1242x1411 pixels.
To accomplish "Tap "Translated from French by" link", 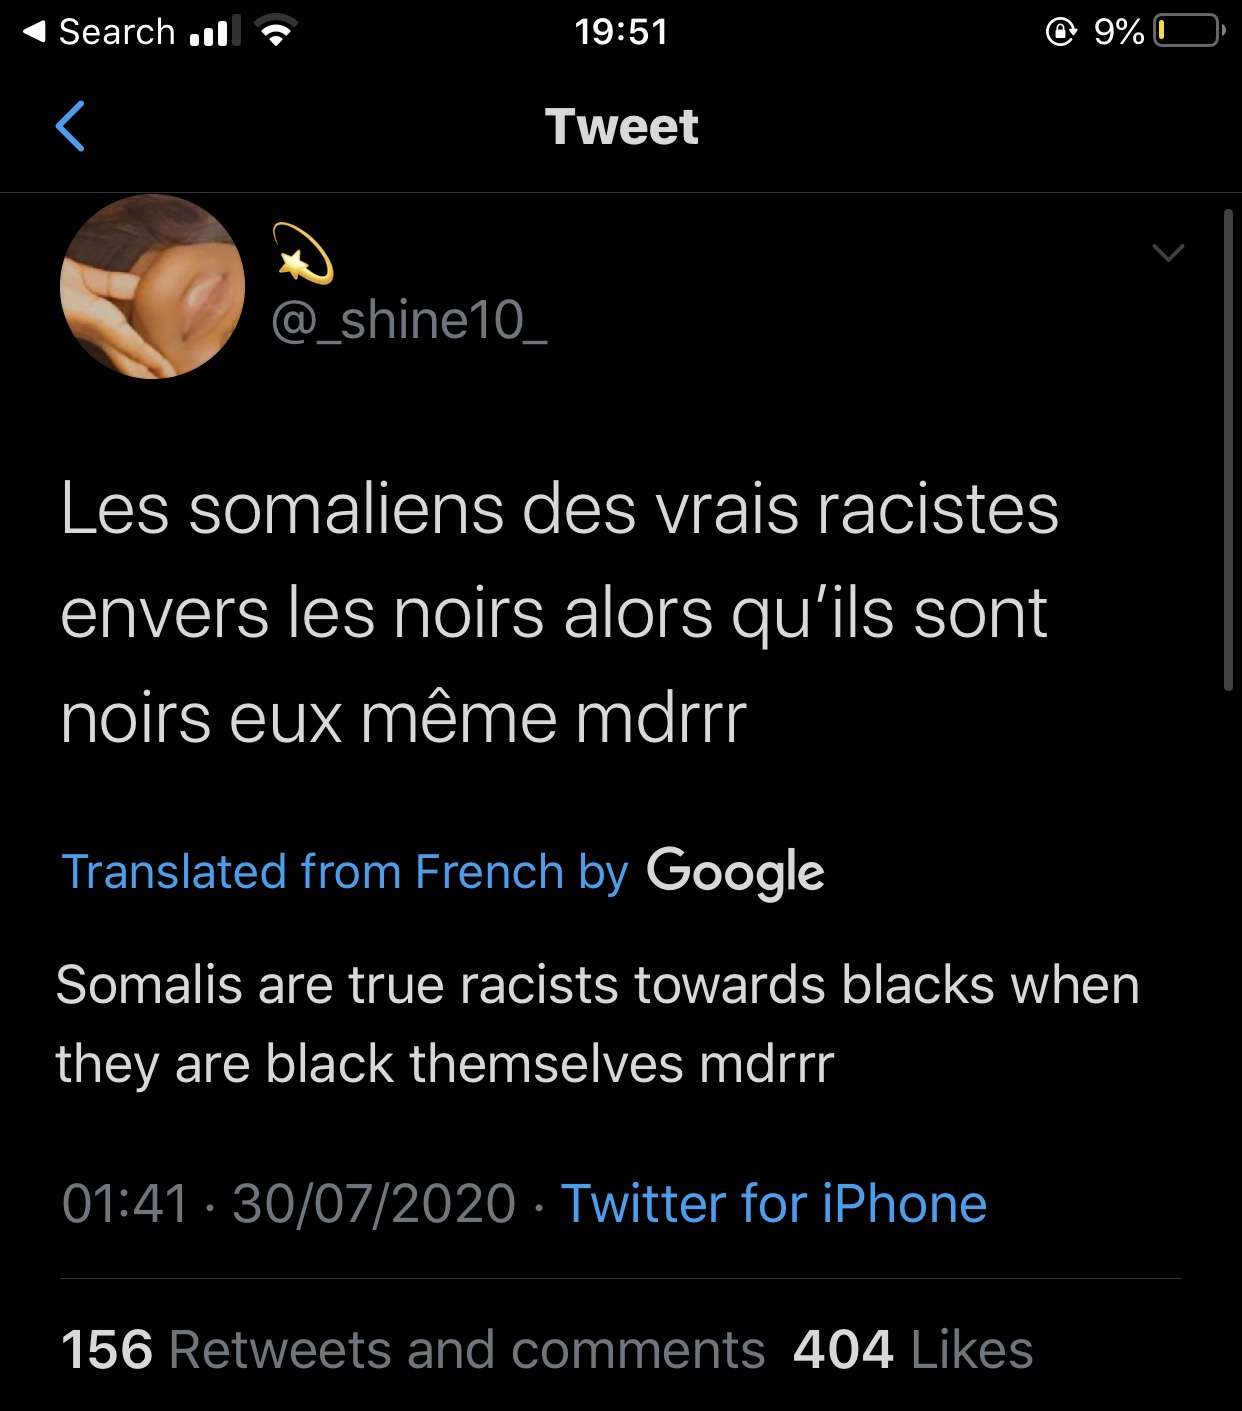I will (344, 872).
